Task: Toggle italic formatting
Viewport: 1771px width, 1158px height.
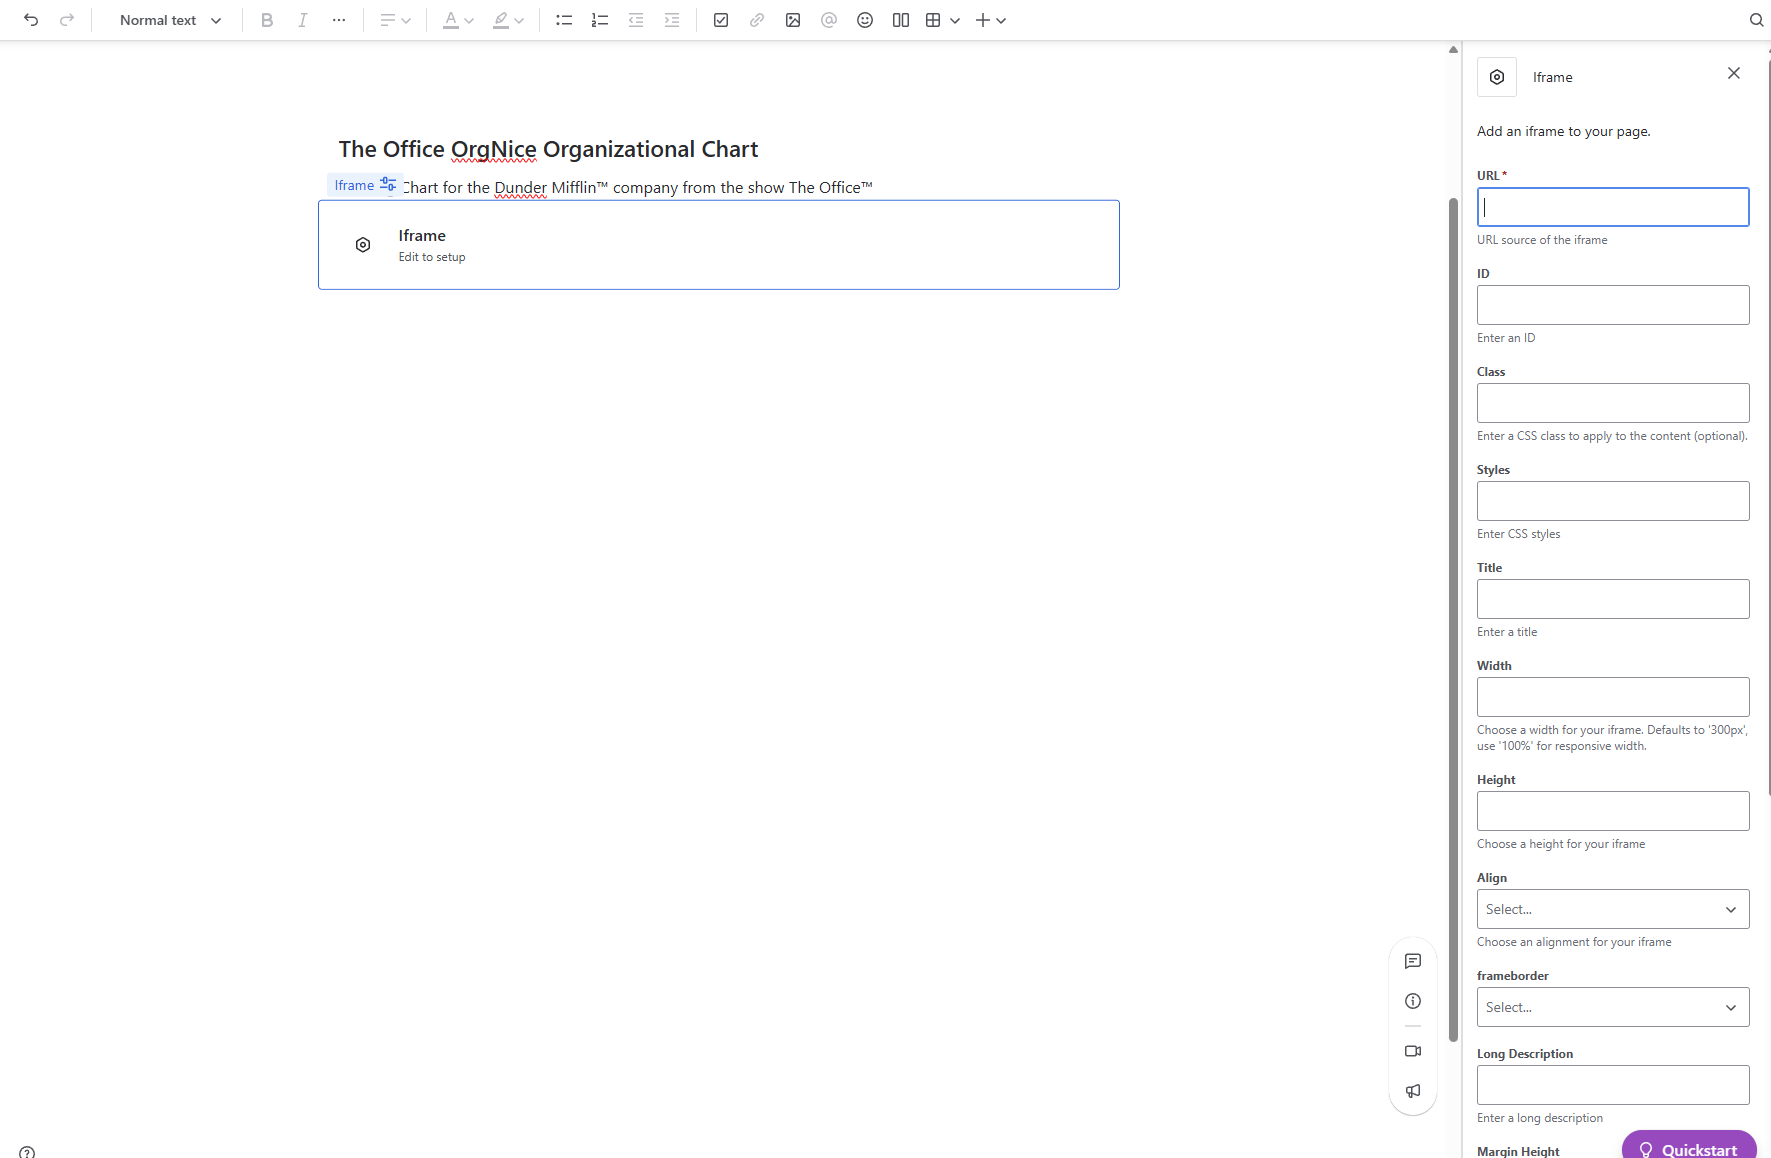Action: point(303,20)
